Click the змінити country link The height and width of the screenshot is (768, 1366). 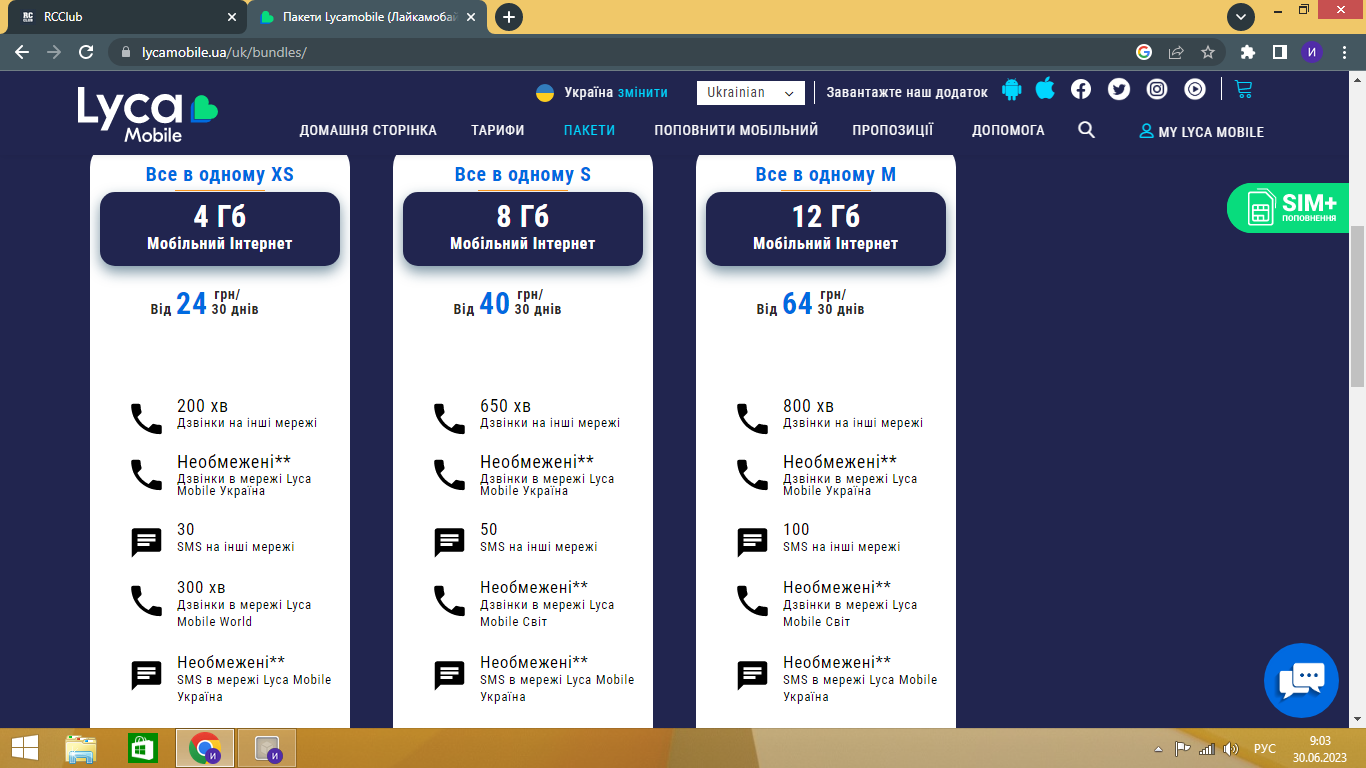click(x=643, y=92)
